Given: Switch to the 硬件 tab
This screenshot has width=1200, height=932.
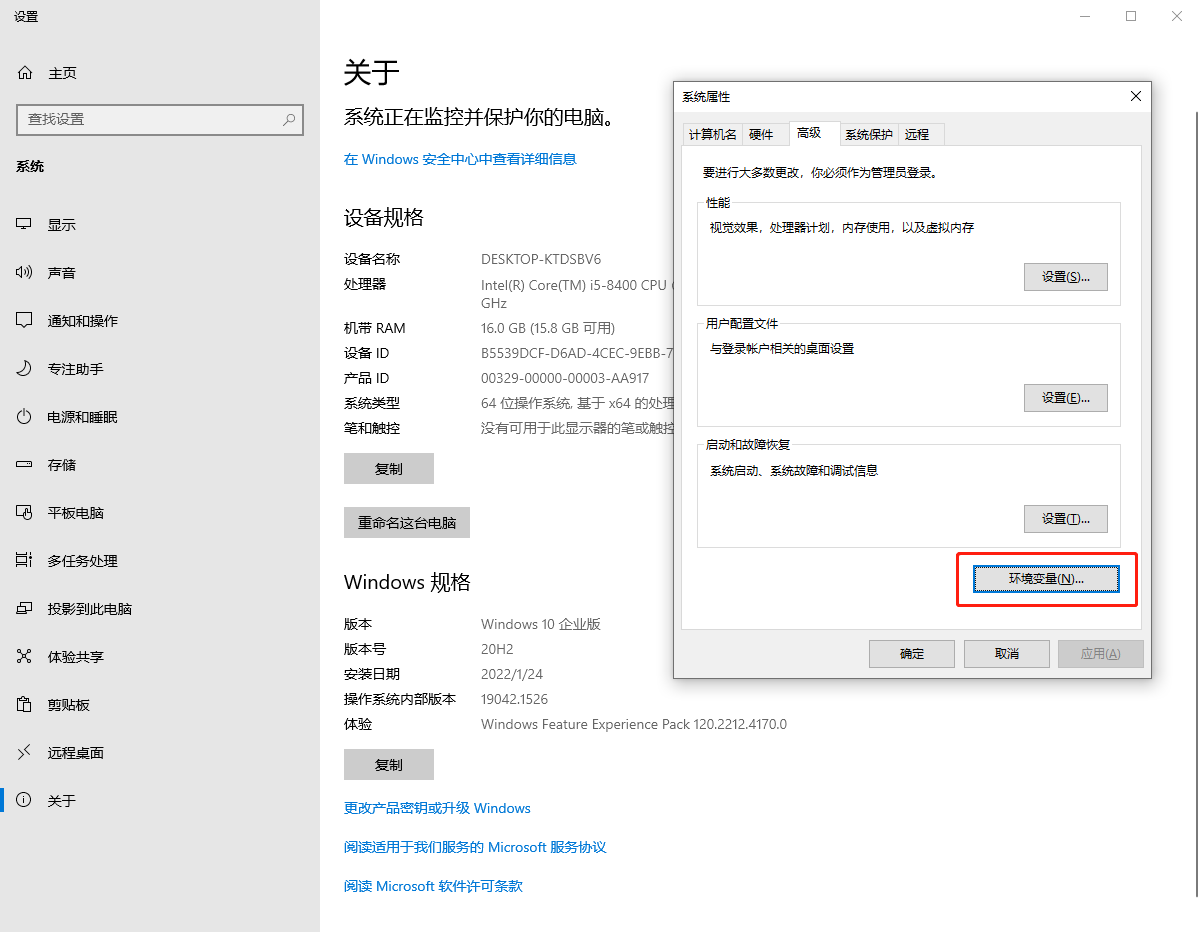Looking at the screenshot, I should (761, 135).
